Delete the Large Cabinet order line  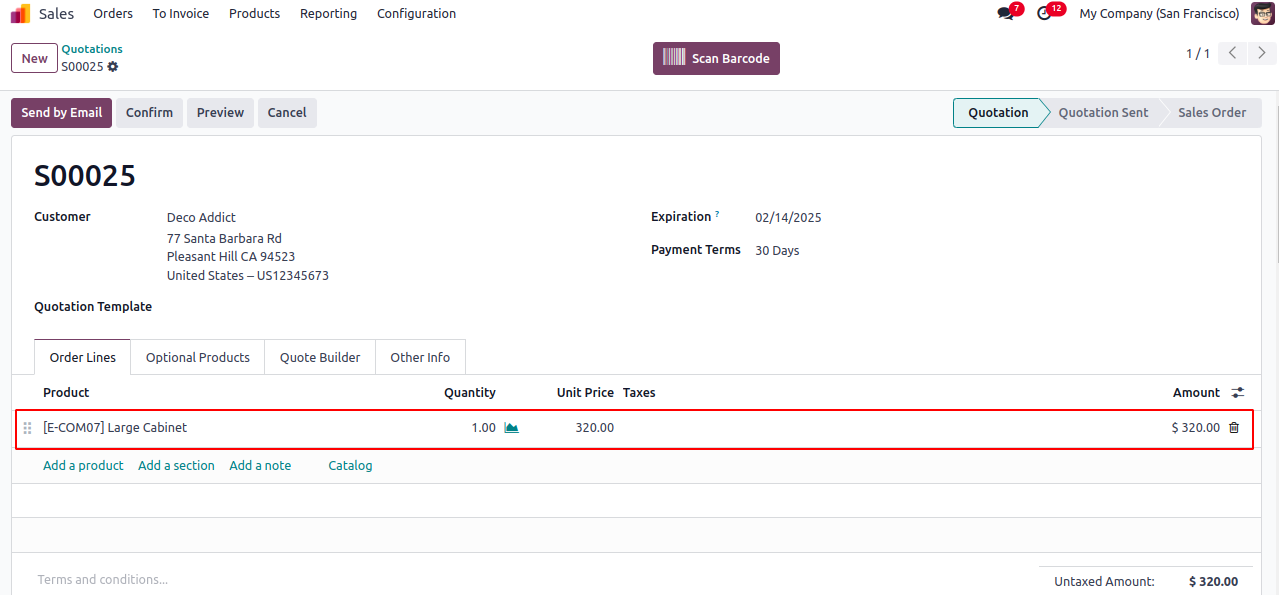pyautogui.click(x=1234, y=428)
